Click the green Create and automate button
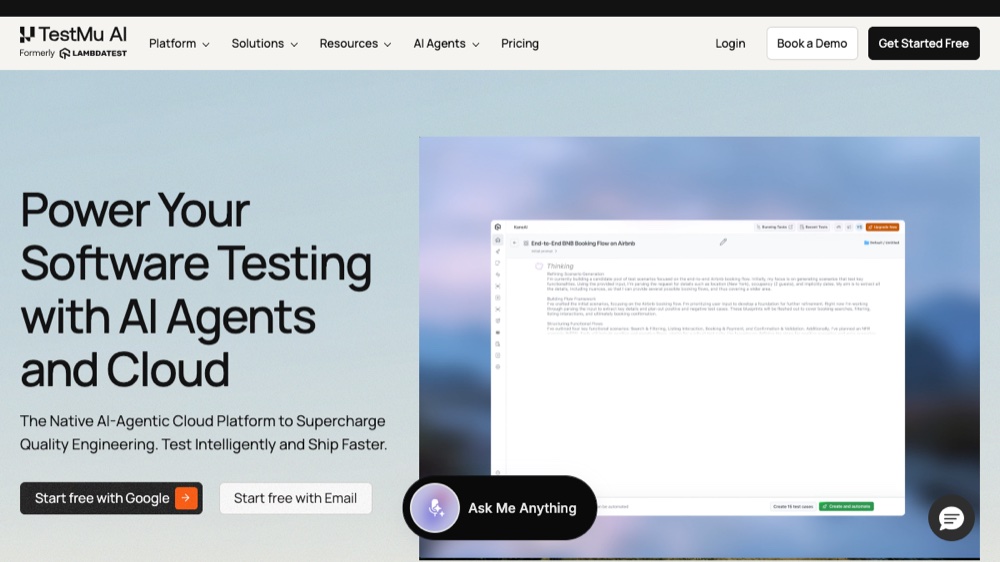 click(846, 507)
